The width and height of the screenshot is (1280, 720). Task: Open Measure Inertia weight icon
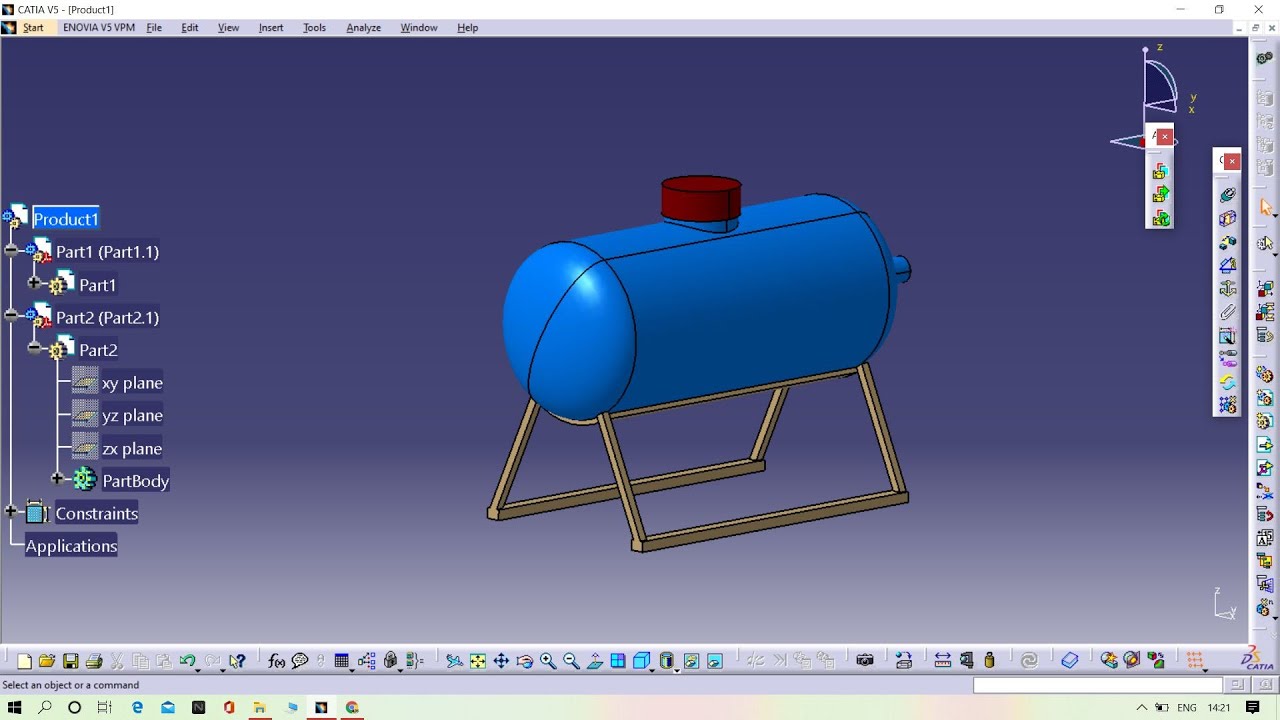click(990, 661)
